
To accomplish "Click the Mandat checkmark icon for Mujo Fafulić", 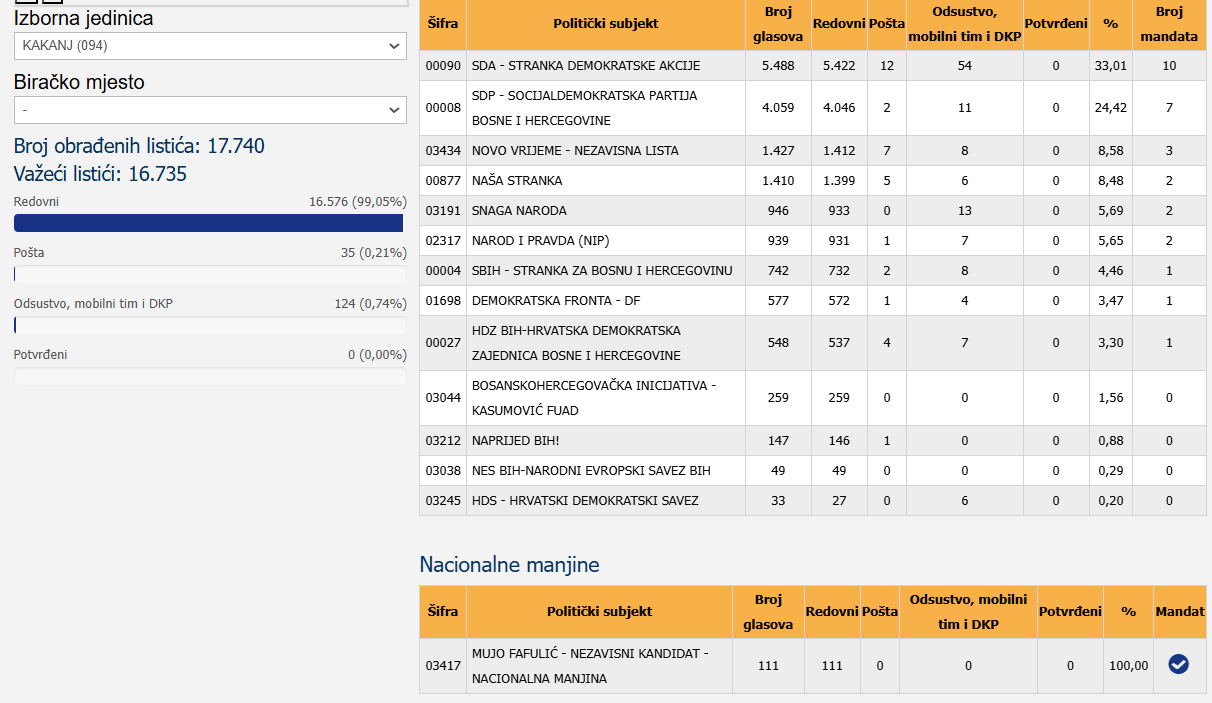I will (x=1179, y=665).
